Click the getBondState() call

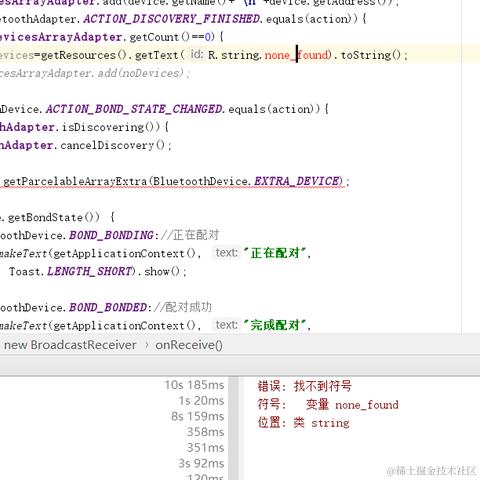pyautogui.click(x=54, y=217)
